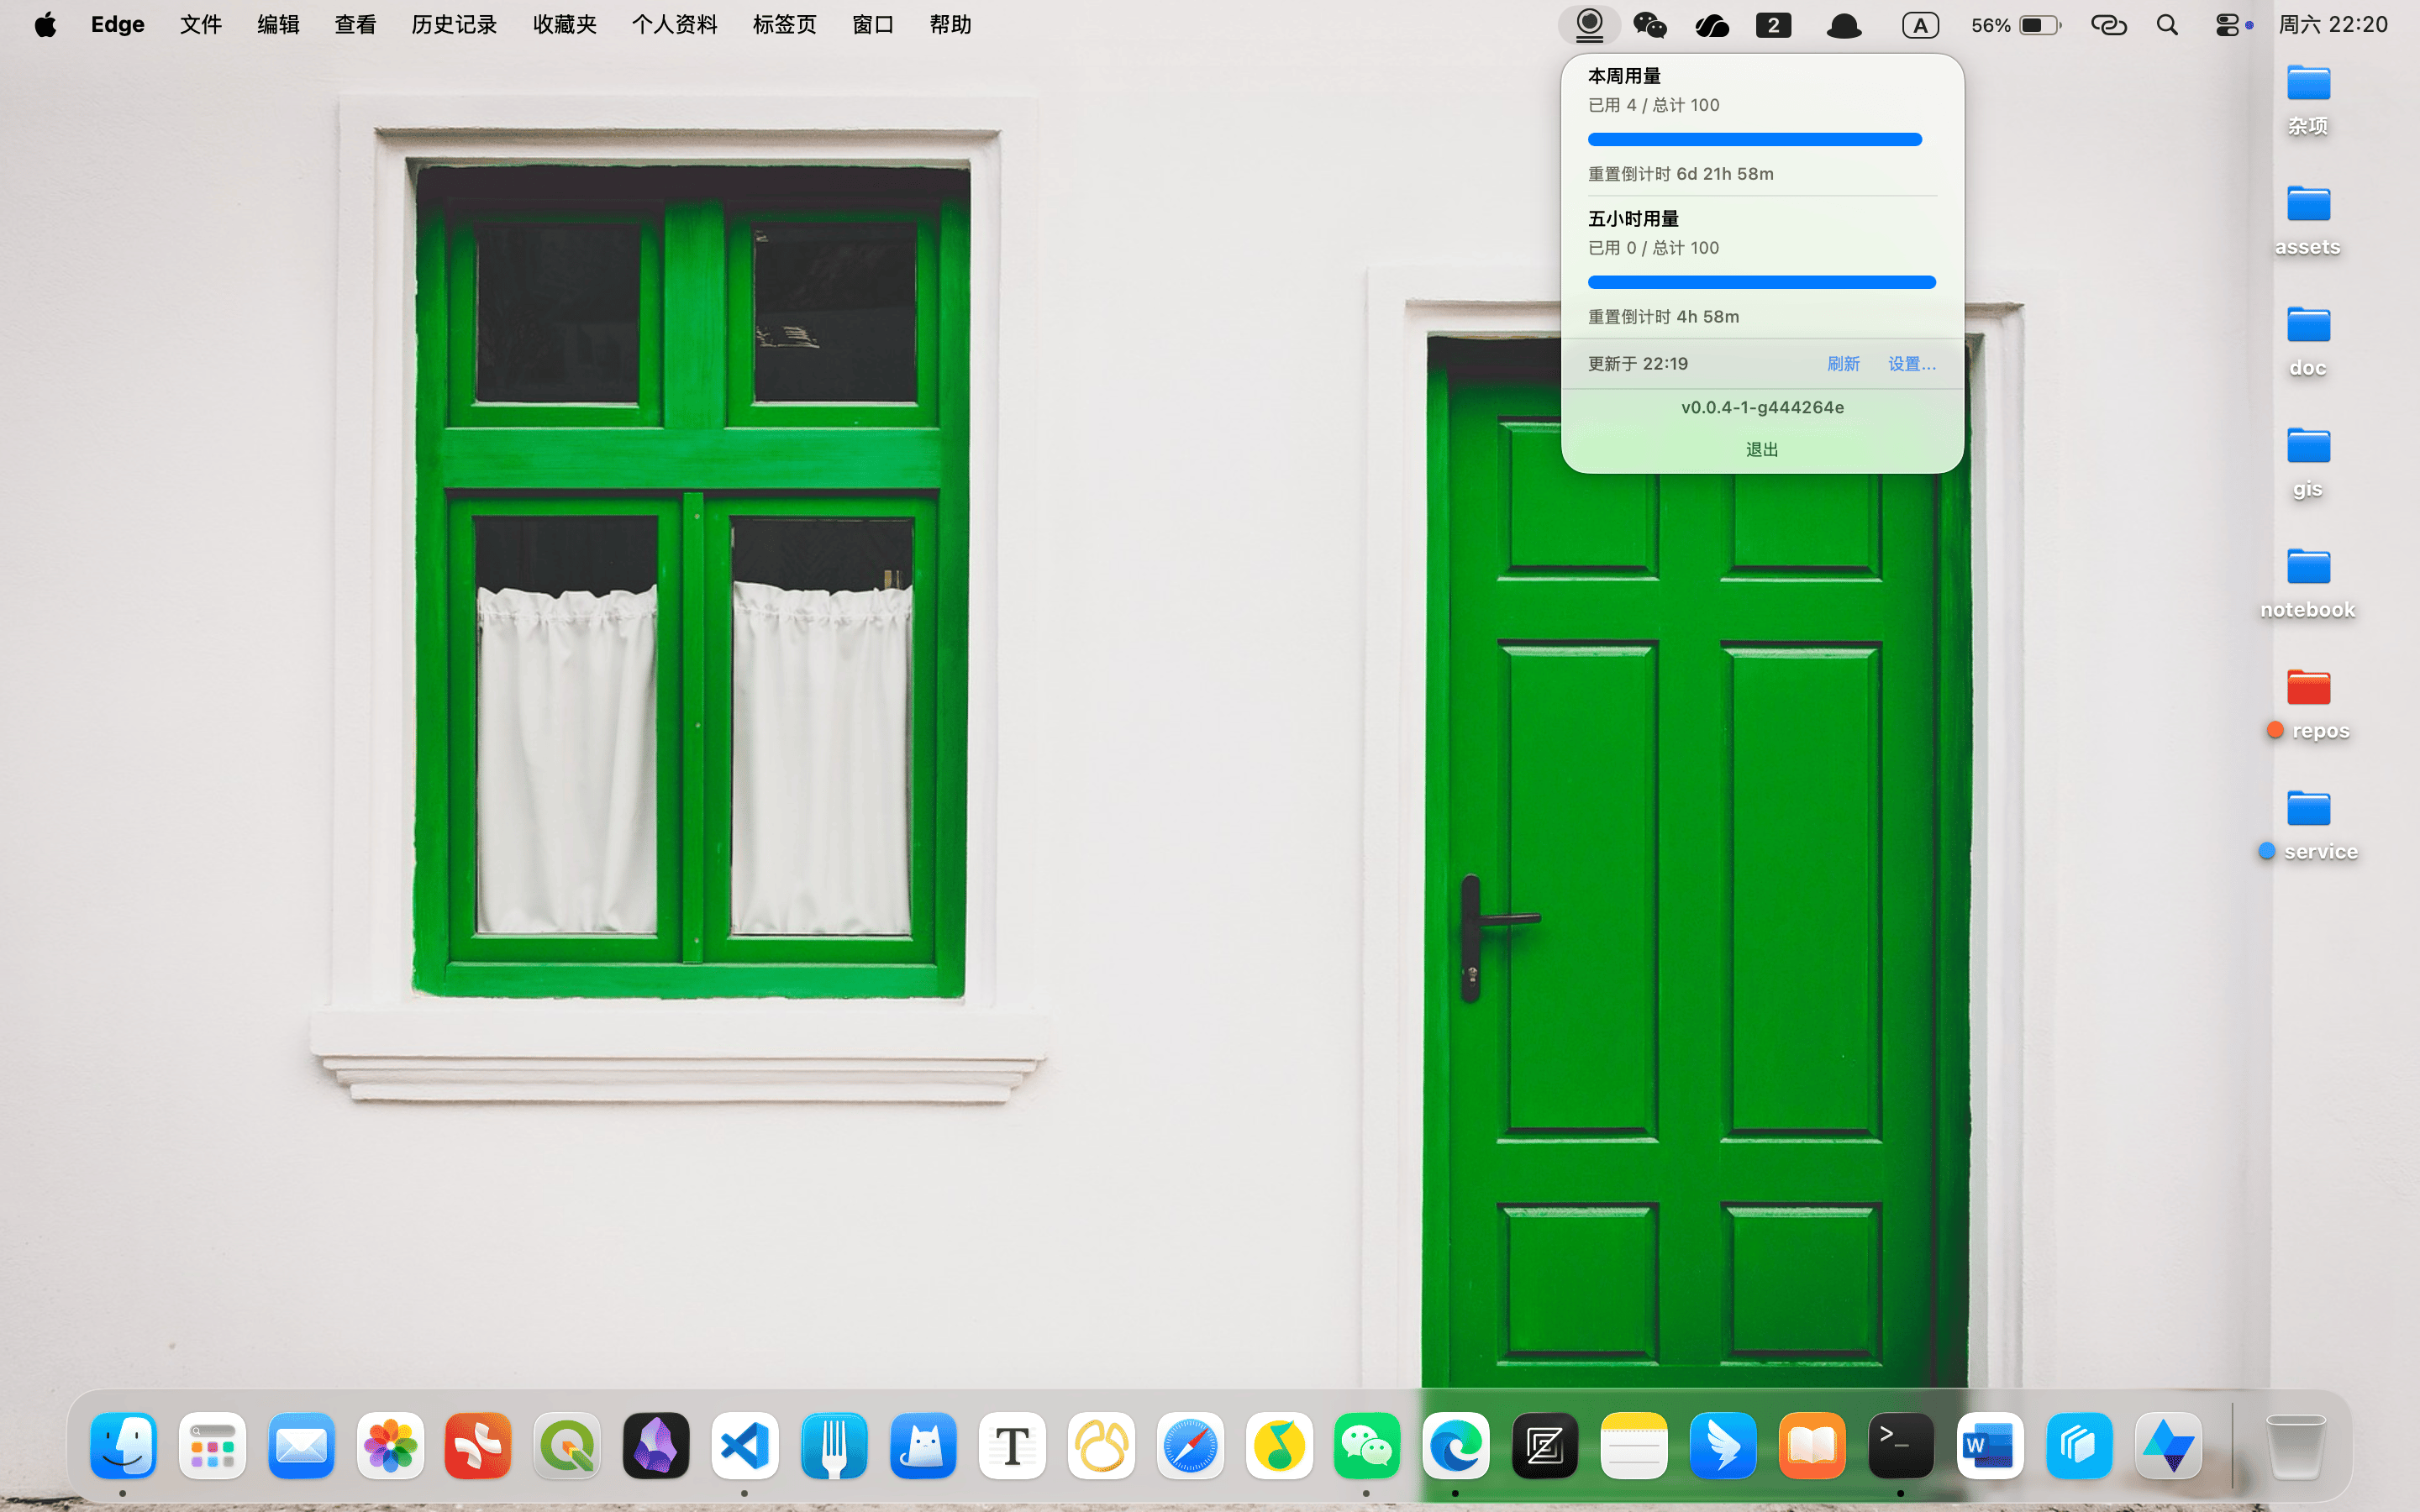Image resolution: width=2420 pixels, height=1512 pixels.
Task: Open Obsidian app in the dock
Action: (656, 1446)
